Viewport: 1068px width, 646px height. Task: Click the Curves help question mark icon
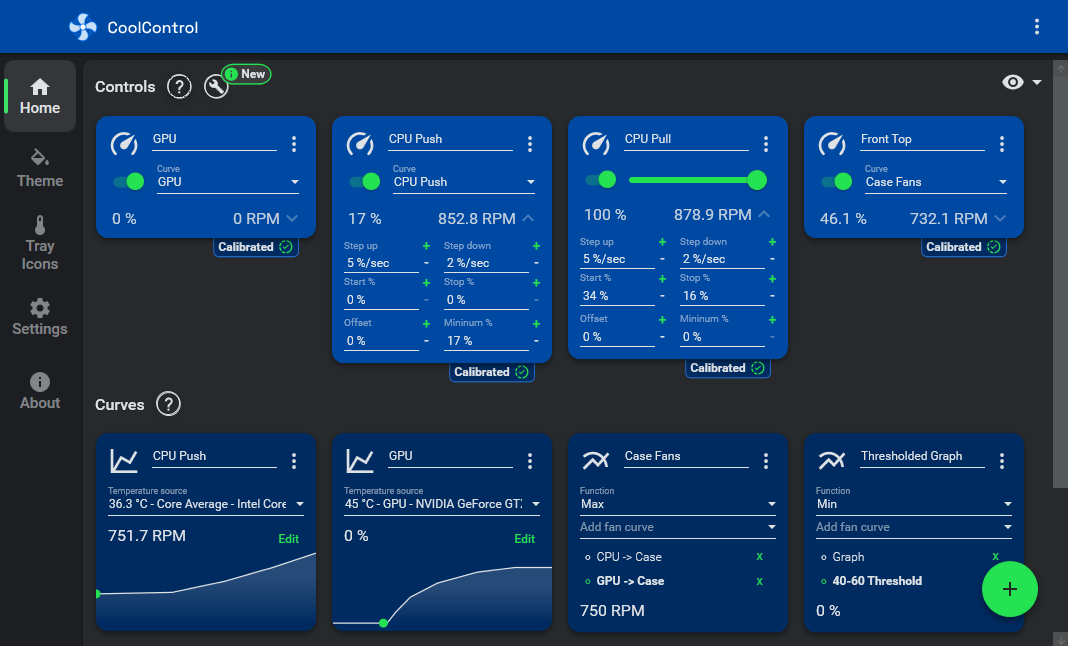(x=168, y=404)
